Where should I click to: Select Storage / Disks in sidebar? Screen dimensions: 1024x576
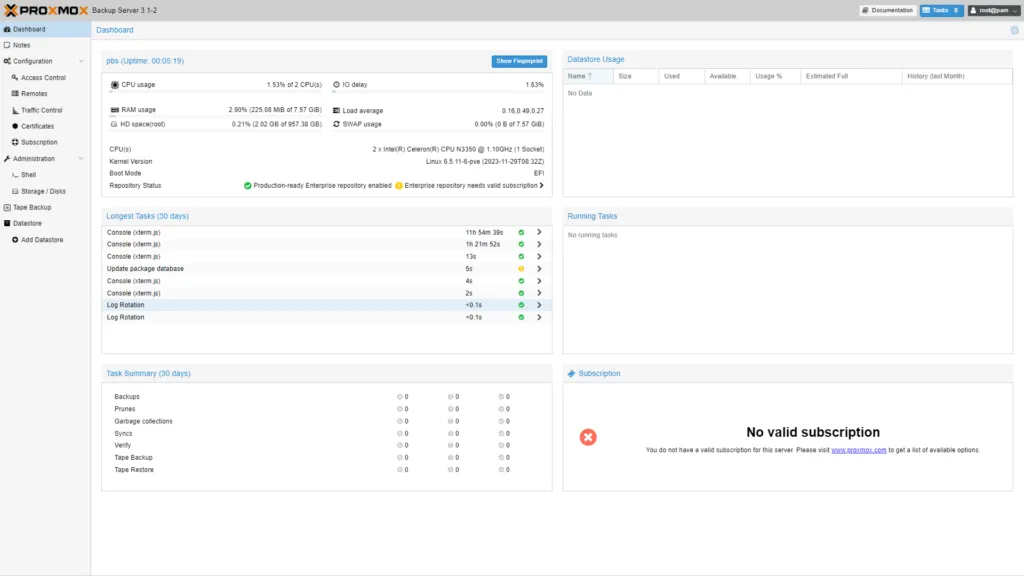click(x=43, y=191)
